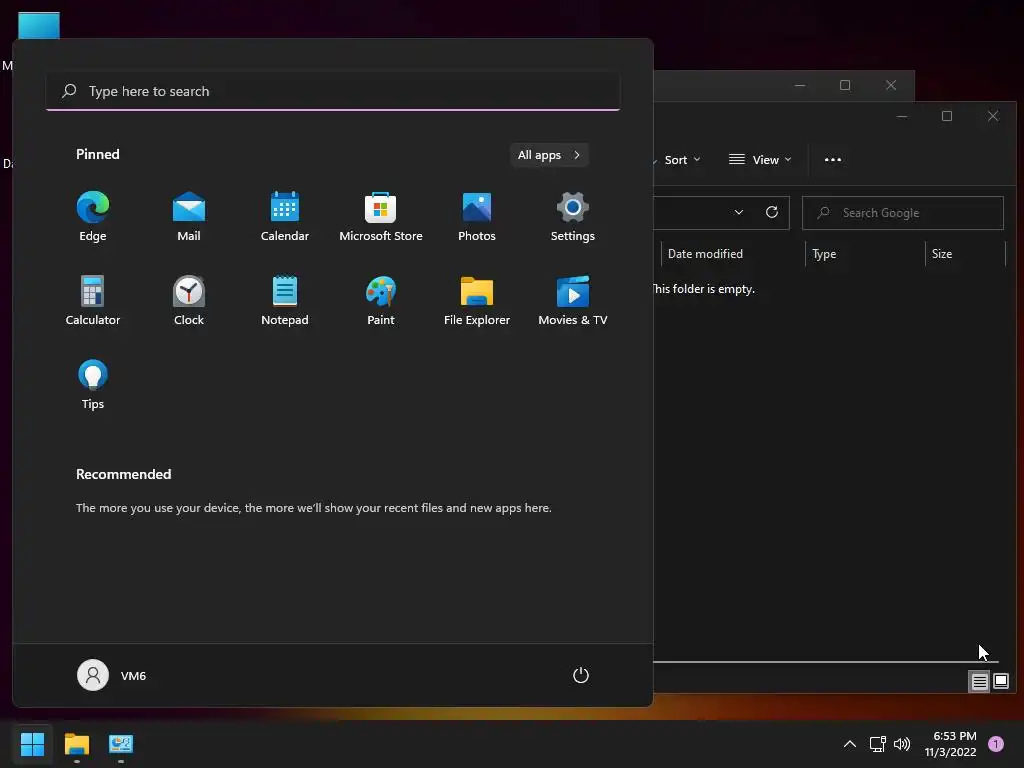
Task: Sort by Type column header
Action: tap(865, 254)
